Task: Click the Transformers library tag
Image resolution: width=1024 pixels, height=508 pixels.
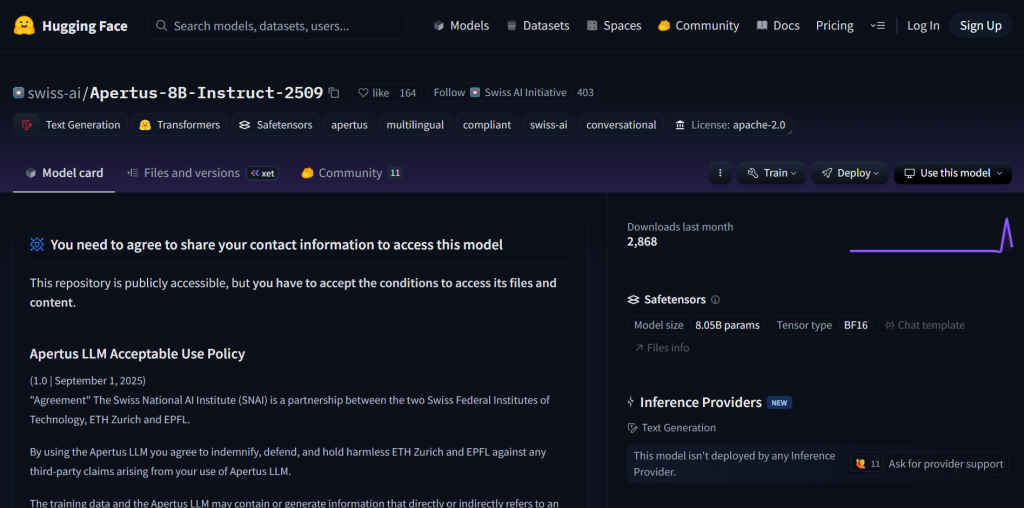Action: 179,125
